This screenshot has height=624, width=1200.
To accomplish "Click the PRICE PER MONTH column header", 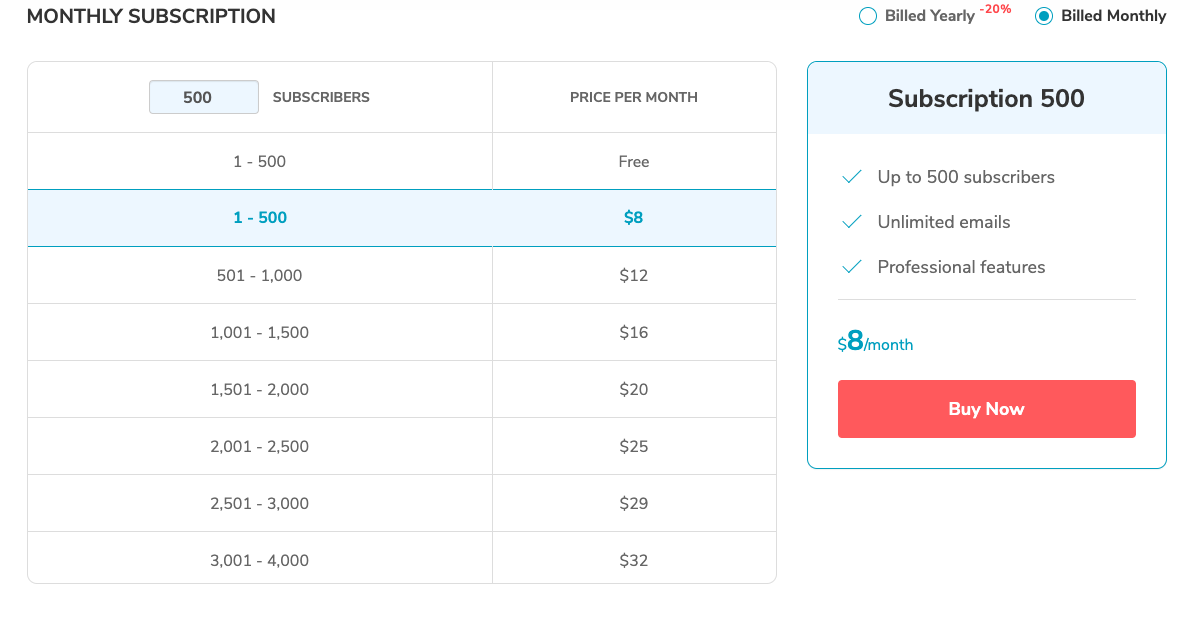I will (x=634, y=97).
